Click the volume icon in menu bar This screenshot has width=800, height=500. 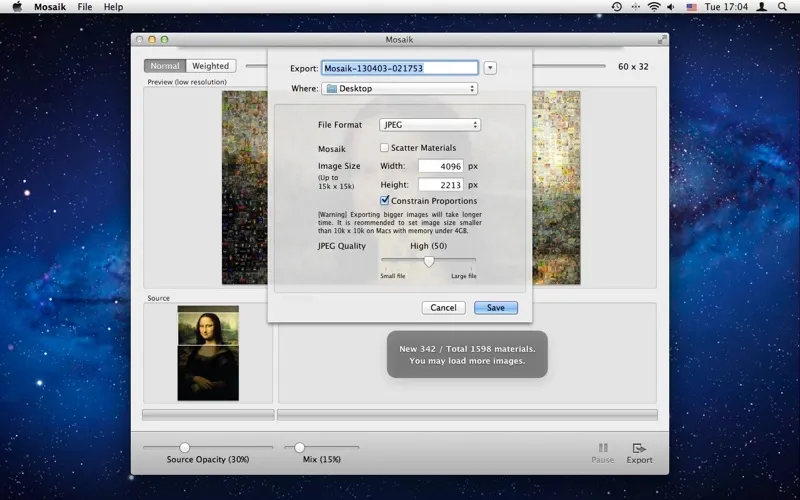coord(671,7)
